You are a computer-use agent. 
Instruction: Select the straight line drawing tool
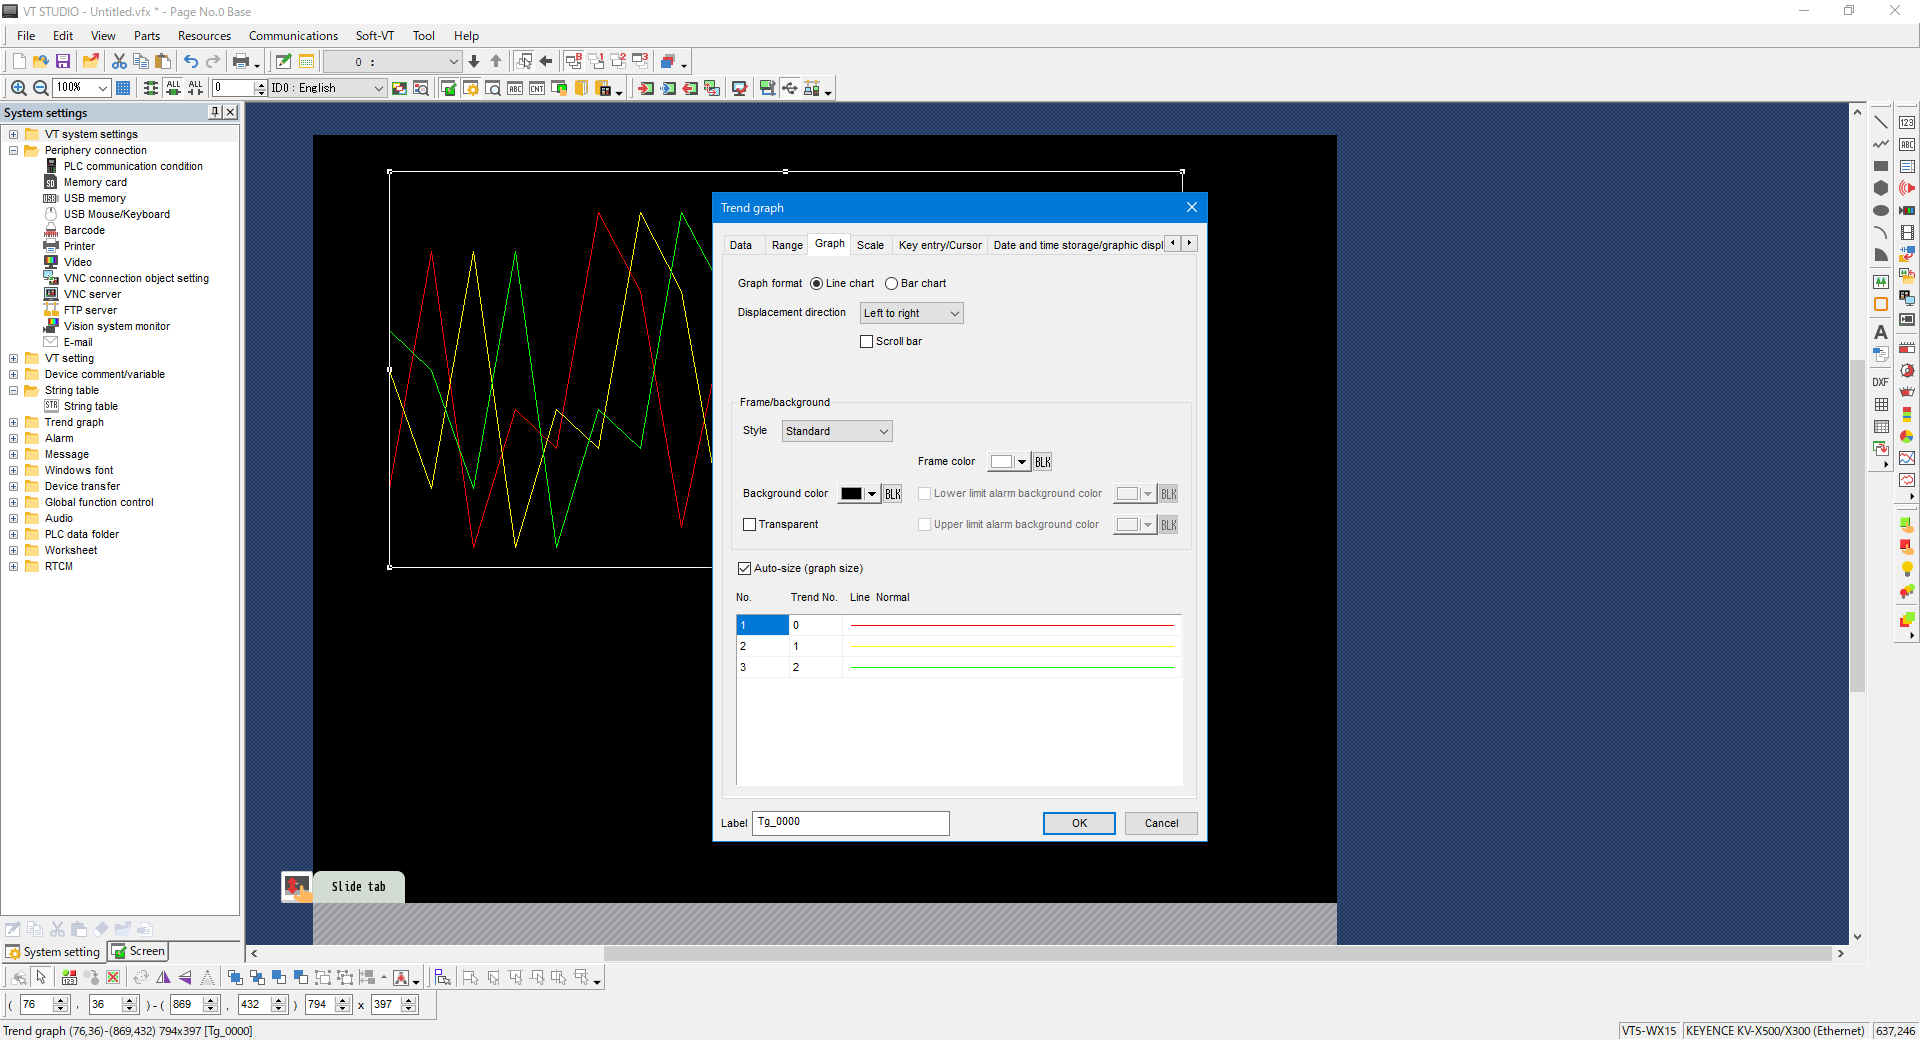pyautogui.click(x=1880, y=122)
